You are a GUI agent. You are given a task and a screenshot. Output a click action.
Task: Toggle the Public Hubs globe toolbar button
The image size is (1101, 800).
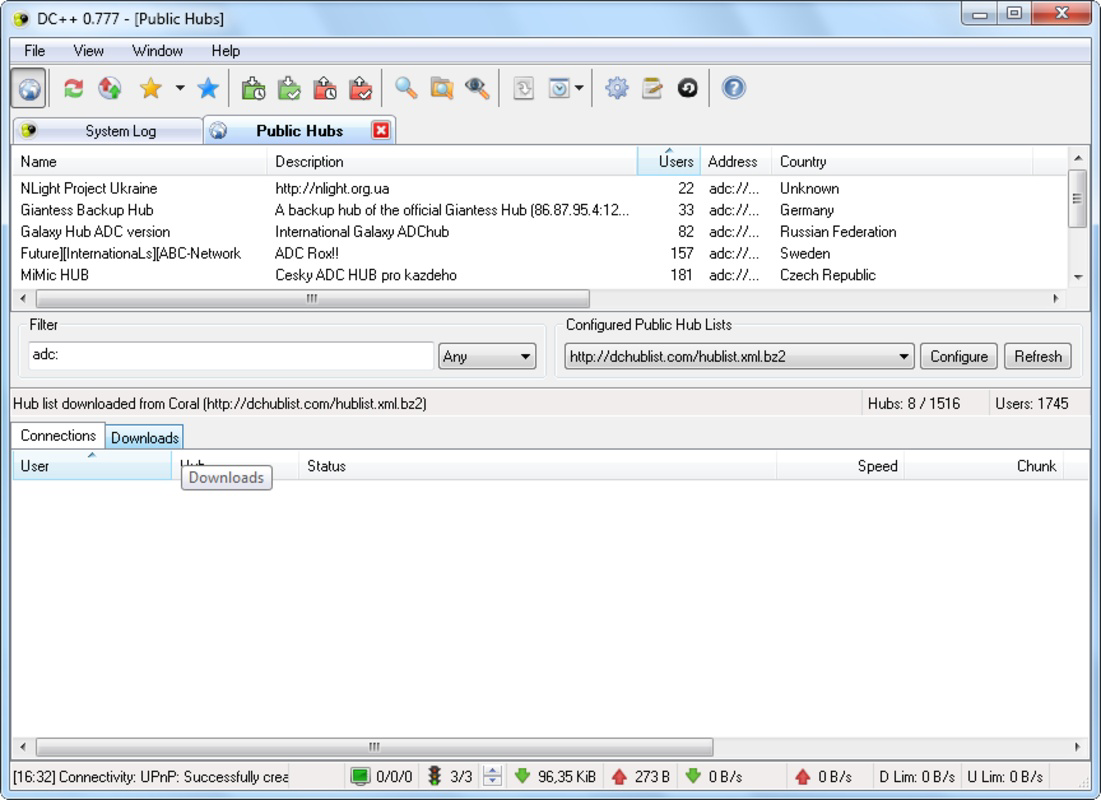(x=29, y=88)
